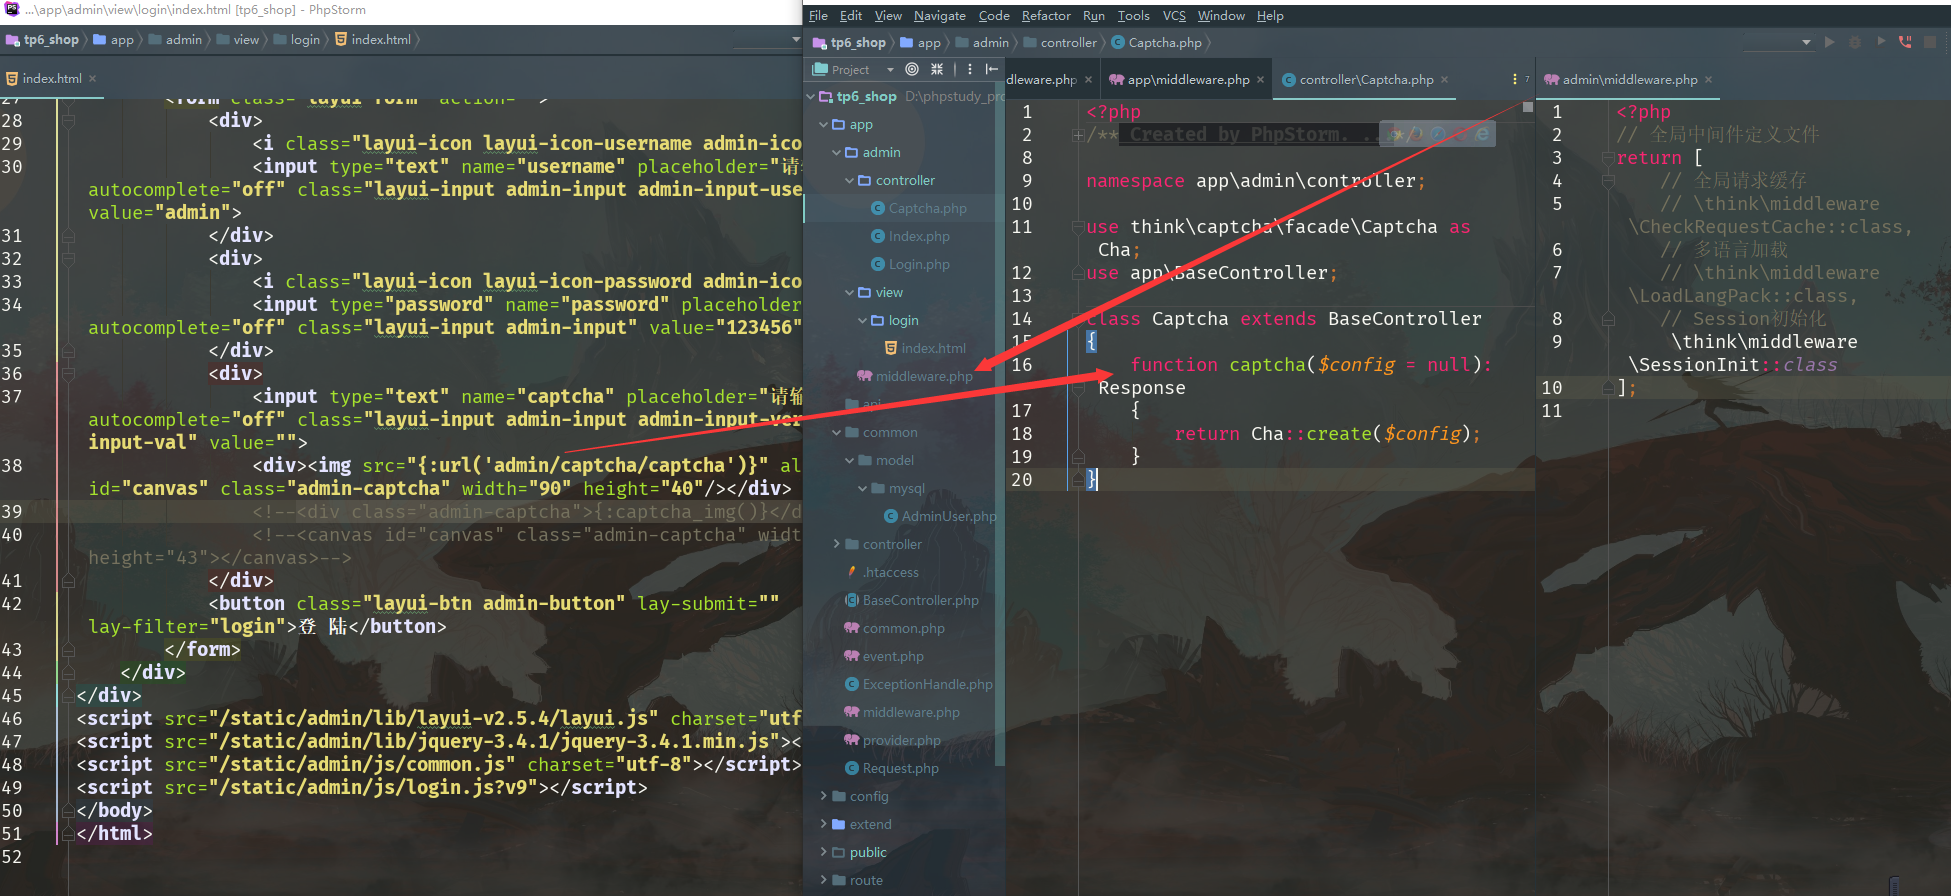Click view breadcrumb in left window

[x=246, y=40]
